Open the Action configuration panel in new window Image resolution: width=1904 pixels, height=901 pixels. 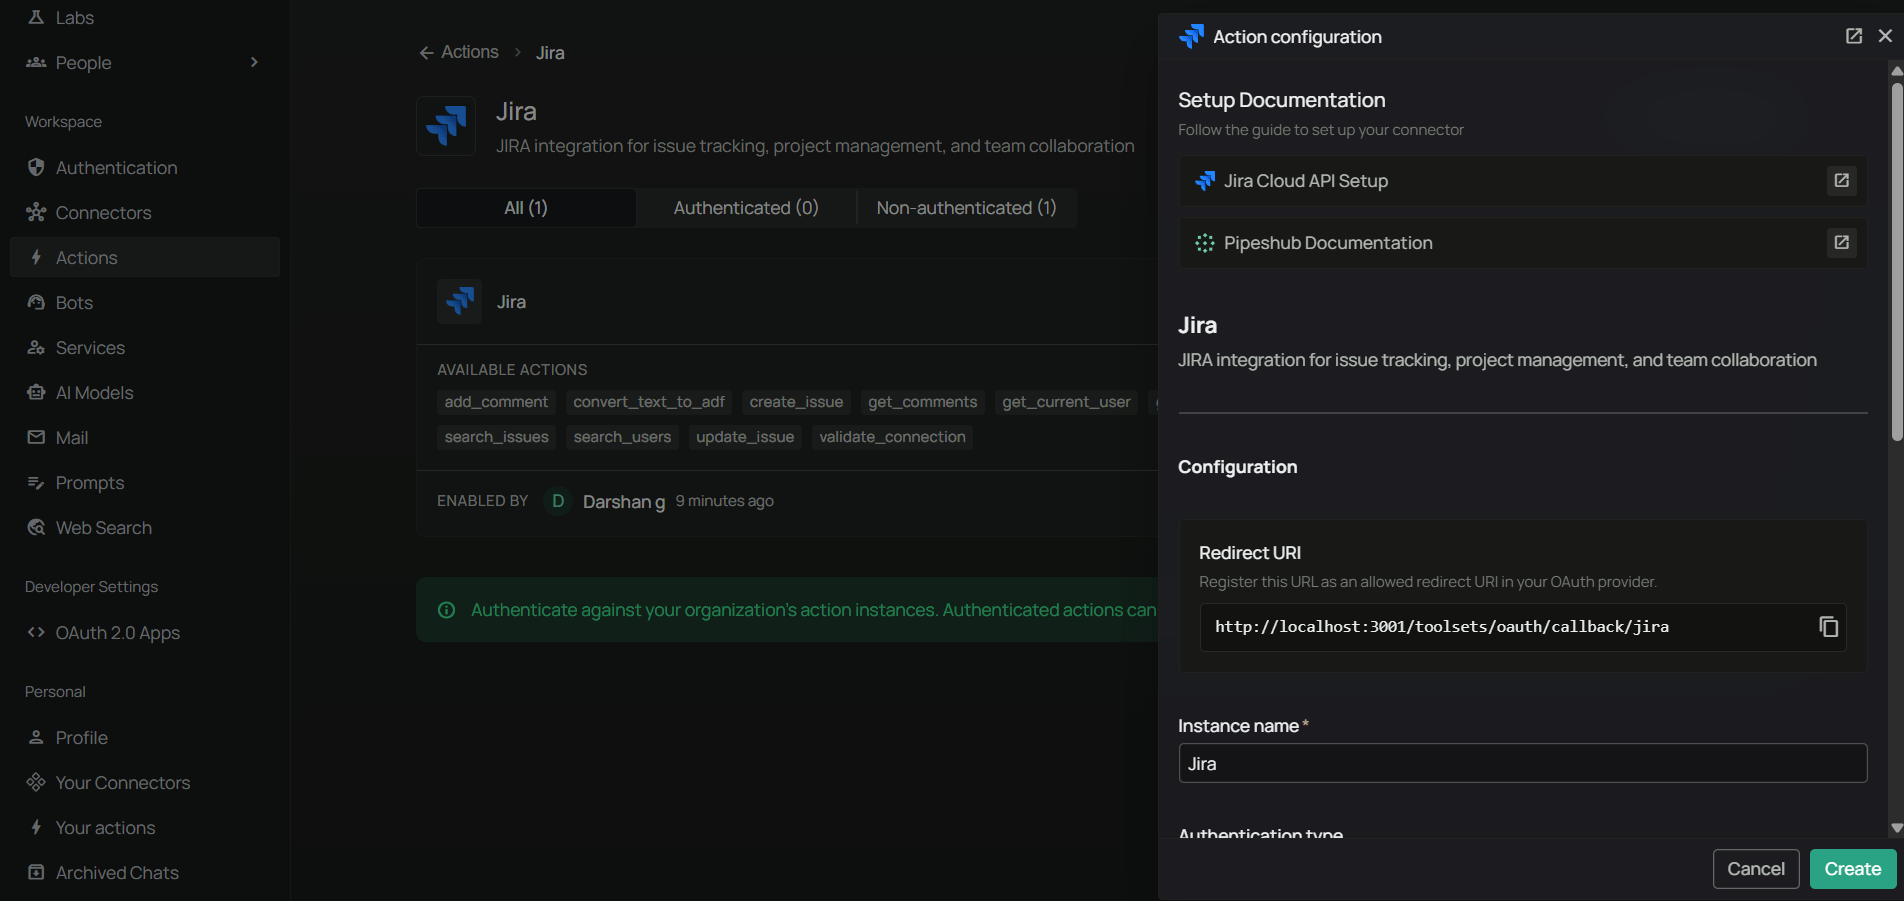point(1854,36)
